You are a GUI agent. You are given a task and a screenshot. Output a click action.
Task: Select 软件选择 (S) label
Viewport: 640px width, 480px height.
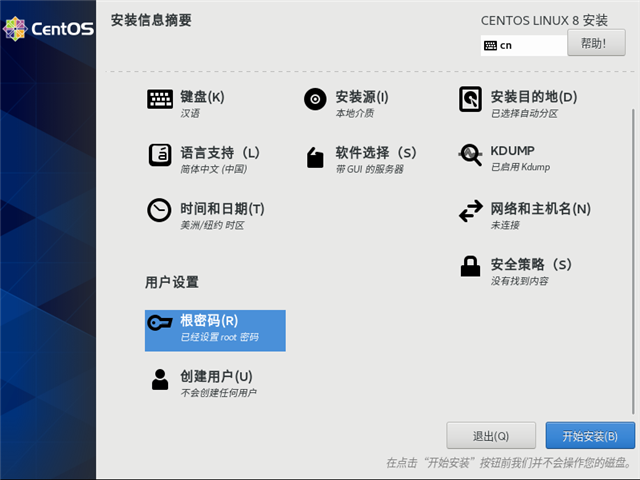[x=376, y=153]
